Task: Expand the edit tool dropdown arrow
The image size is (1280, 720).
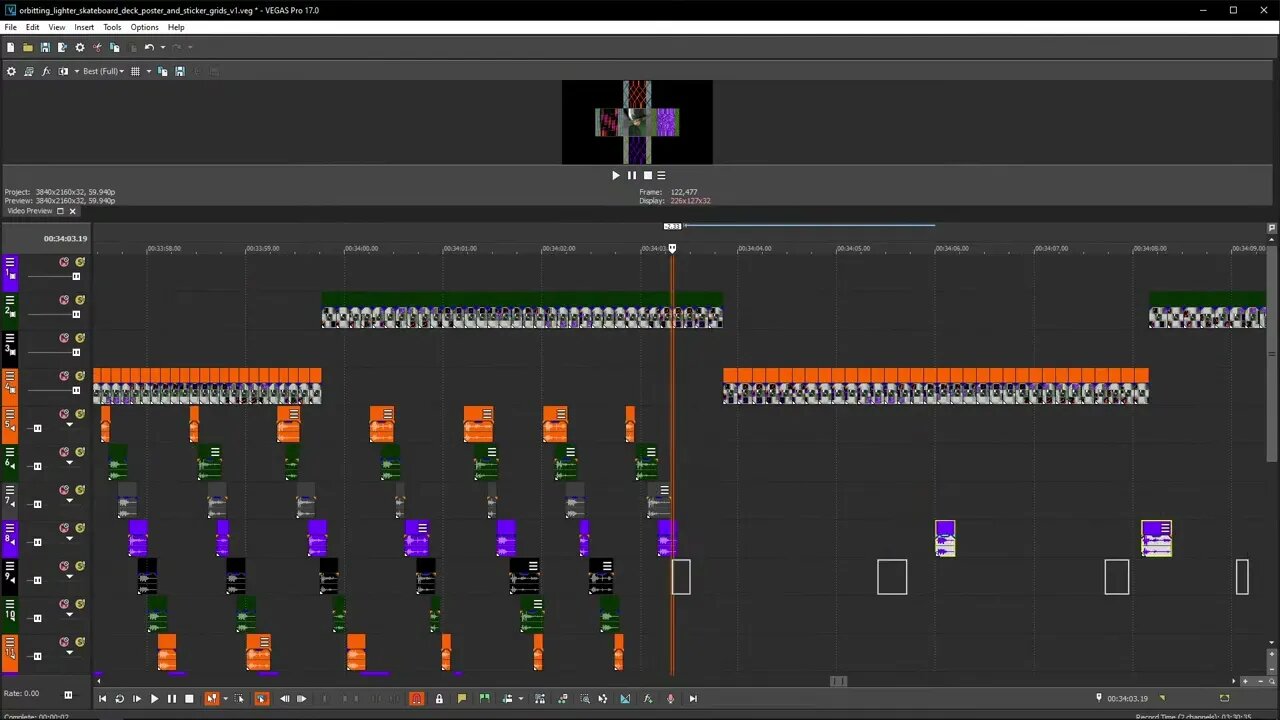Action: point(225,699)
